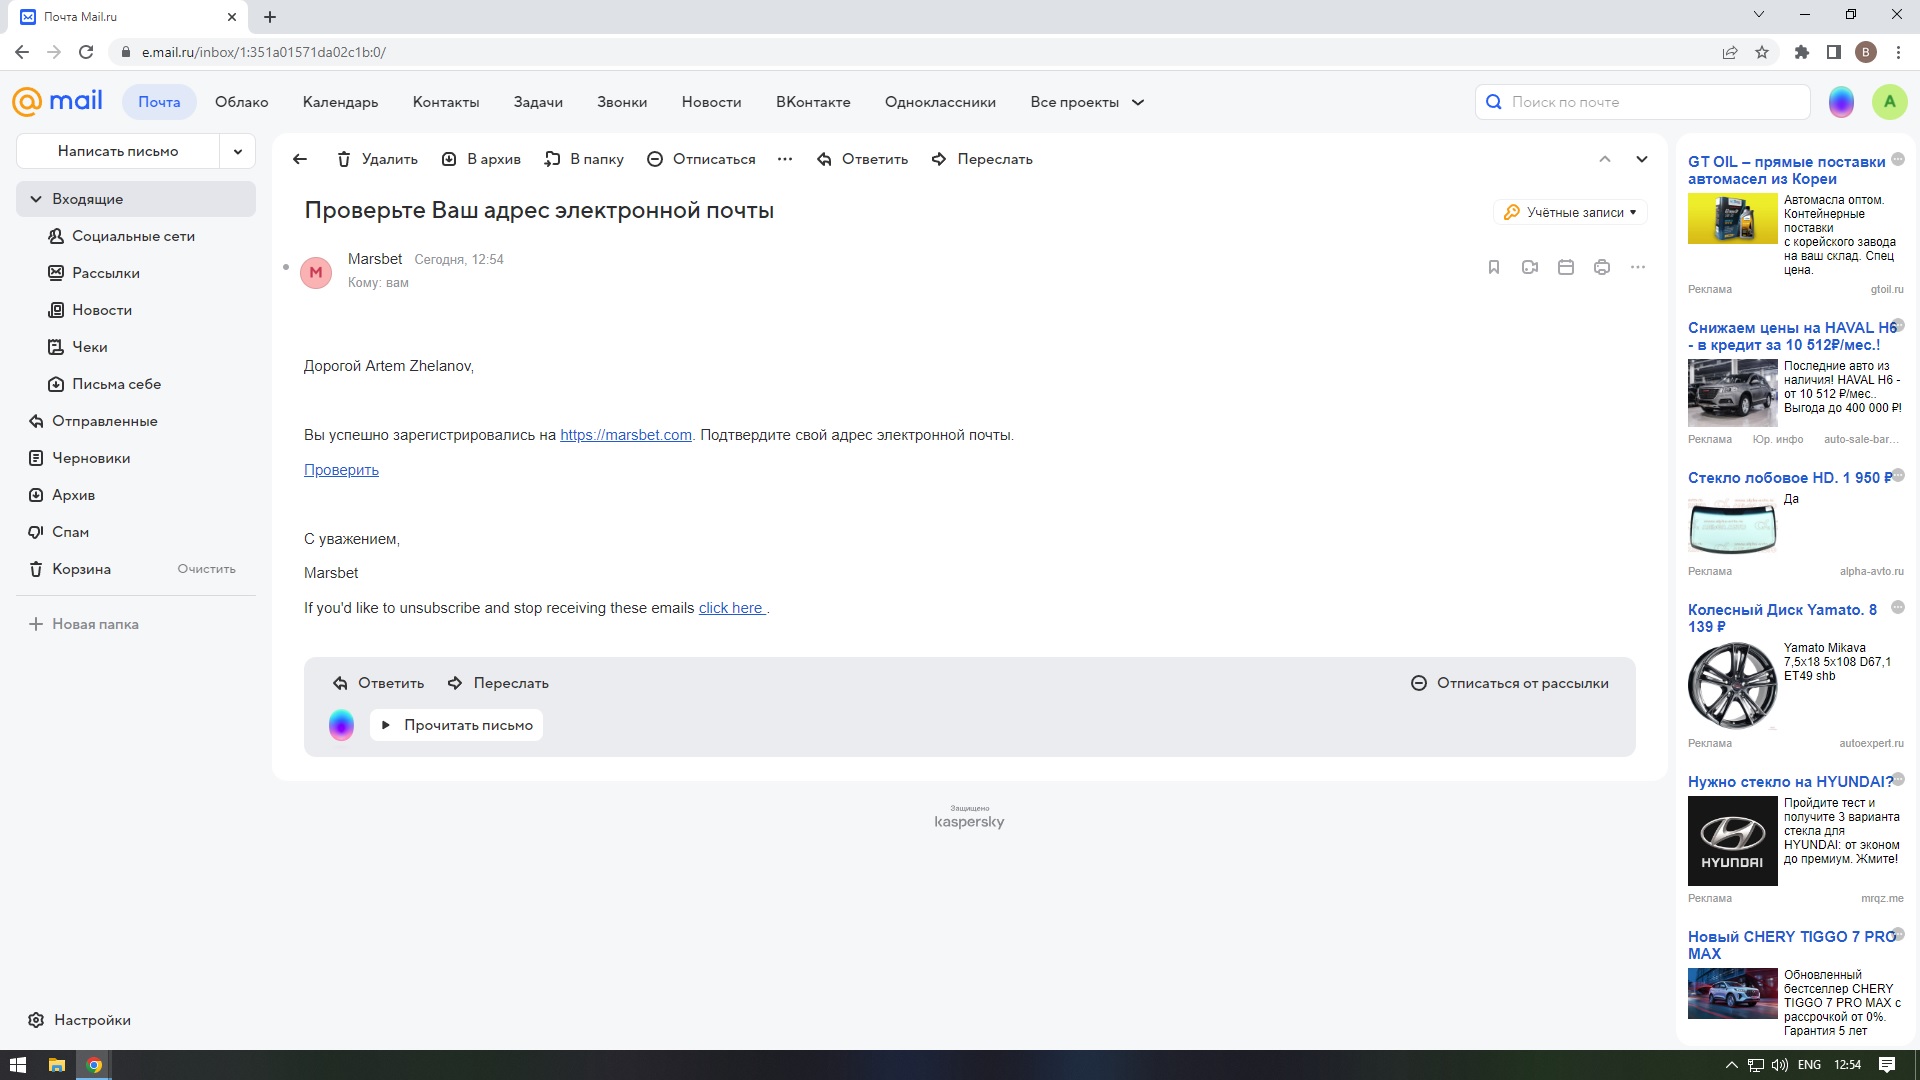
Task: Click the Поиск по почте search field
Action: pyautogui.click(x=1650, y=102)
